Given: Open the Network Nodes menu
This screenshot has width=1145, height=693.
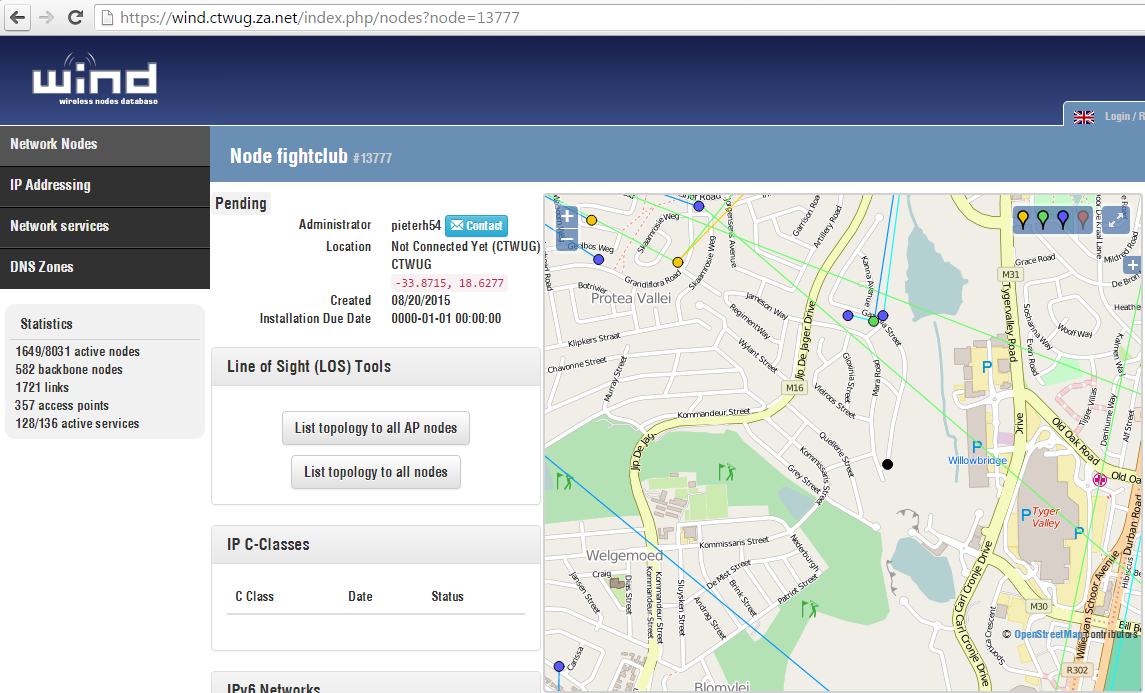Looking at the screenshot, I should pos(105,144).
